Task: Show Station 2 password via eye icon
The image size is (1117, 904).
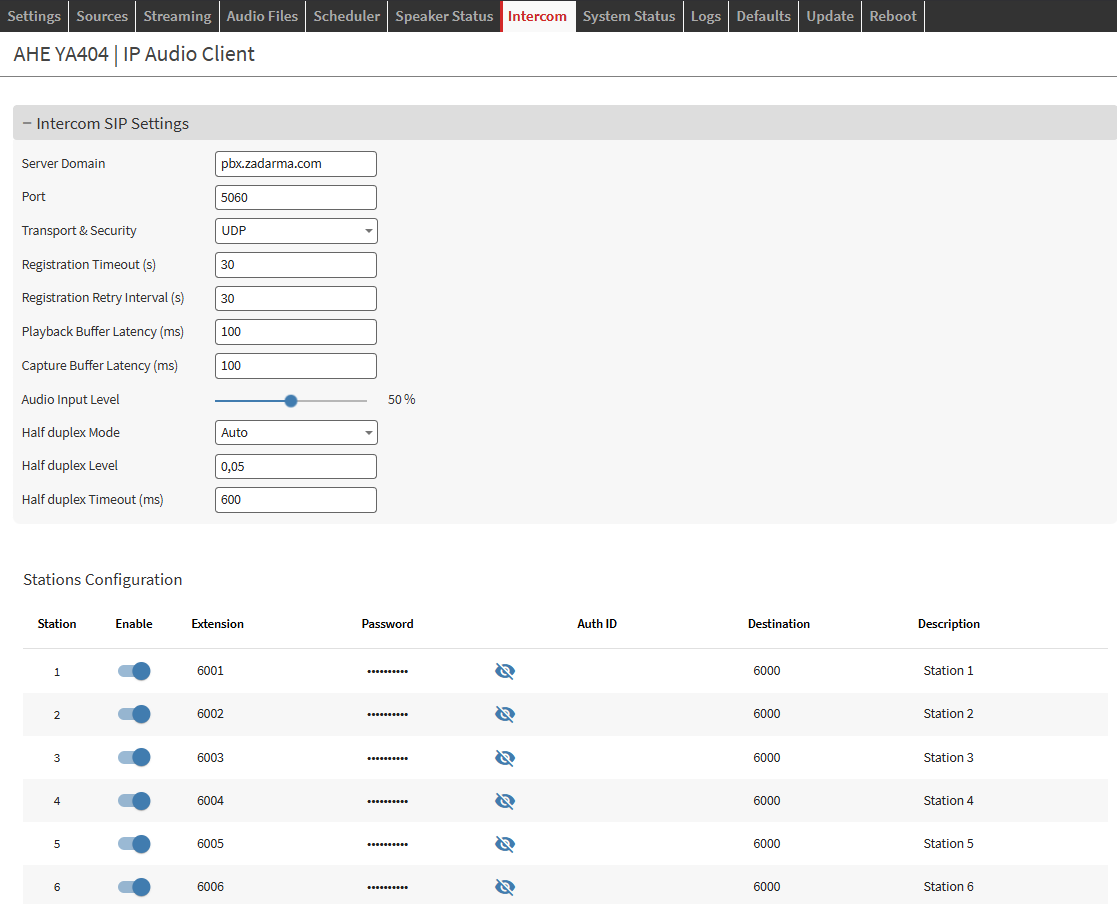Action: [505, 714]
